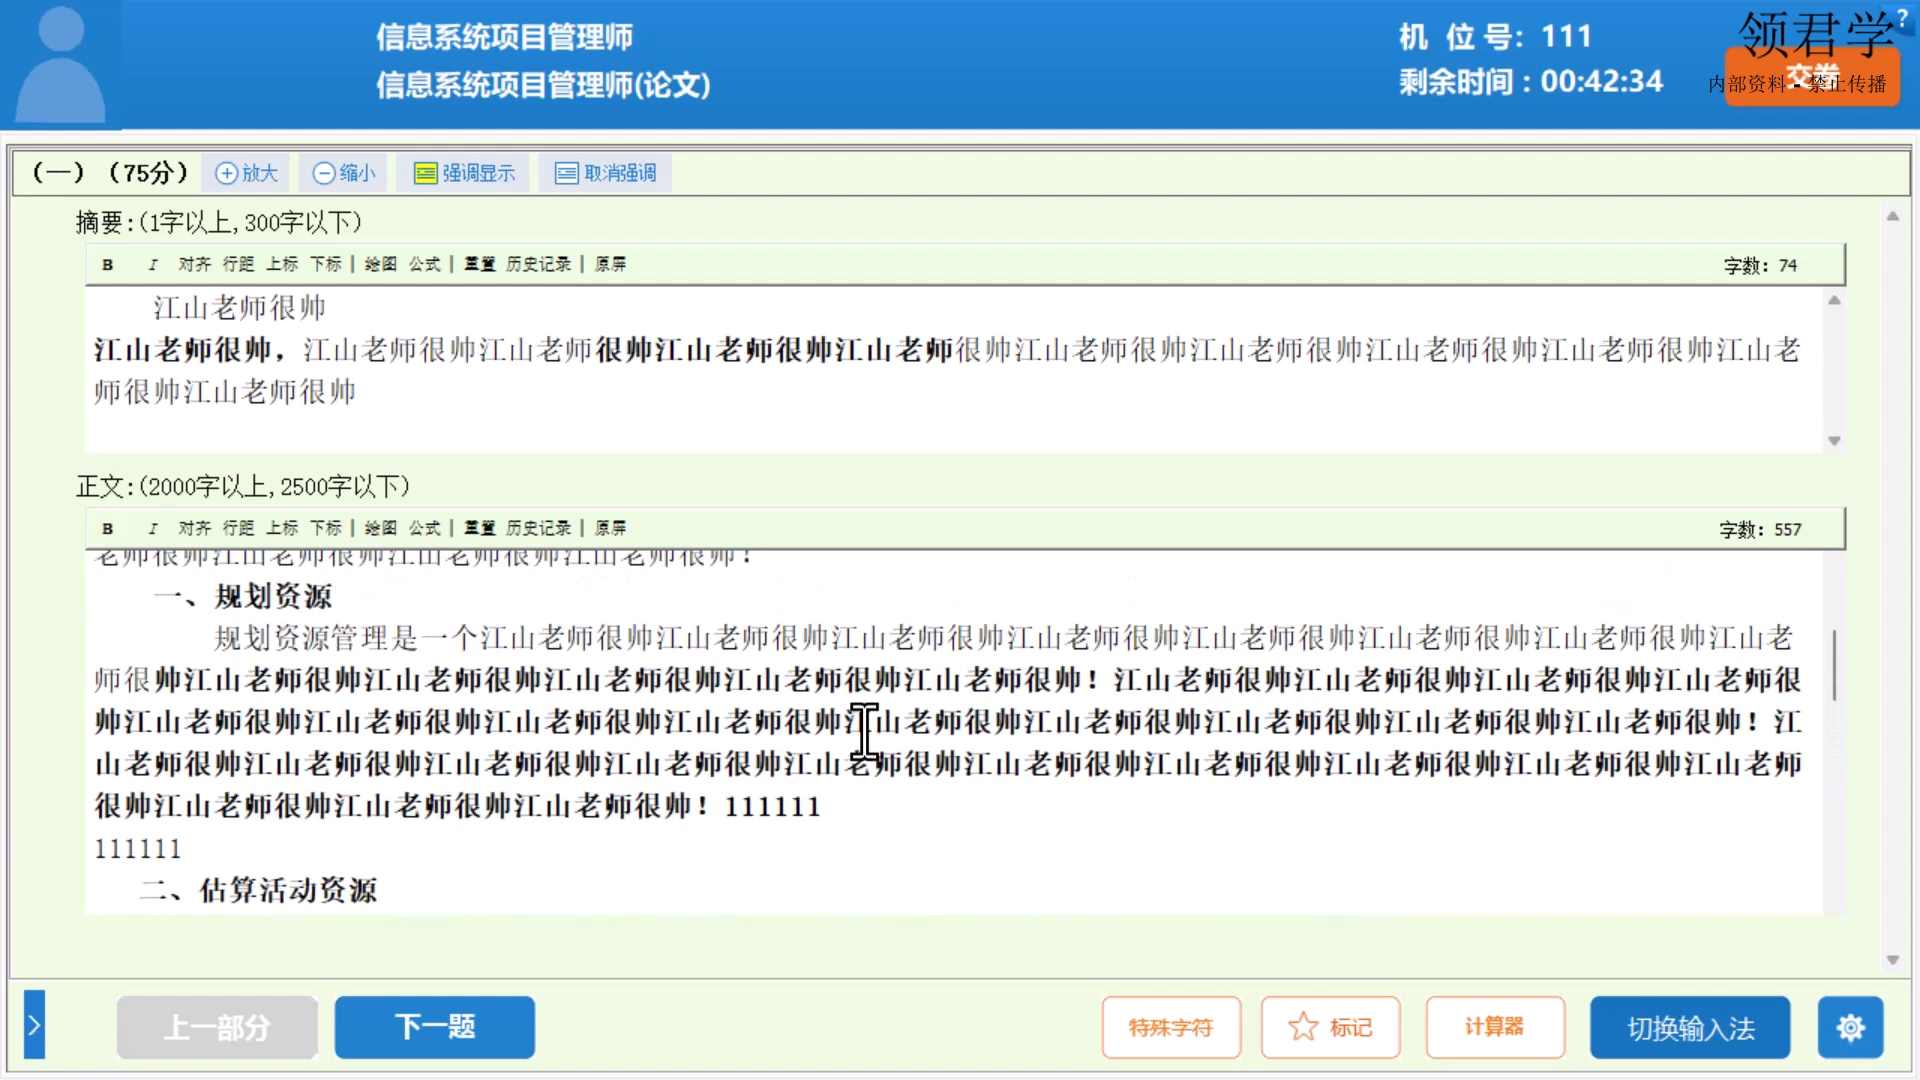Apply 下标 subscript in 摘要 toolbar
This screenshot has height=1080, width=1920.
click(x=326, y=264)
